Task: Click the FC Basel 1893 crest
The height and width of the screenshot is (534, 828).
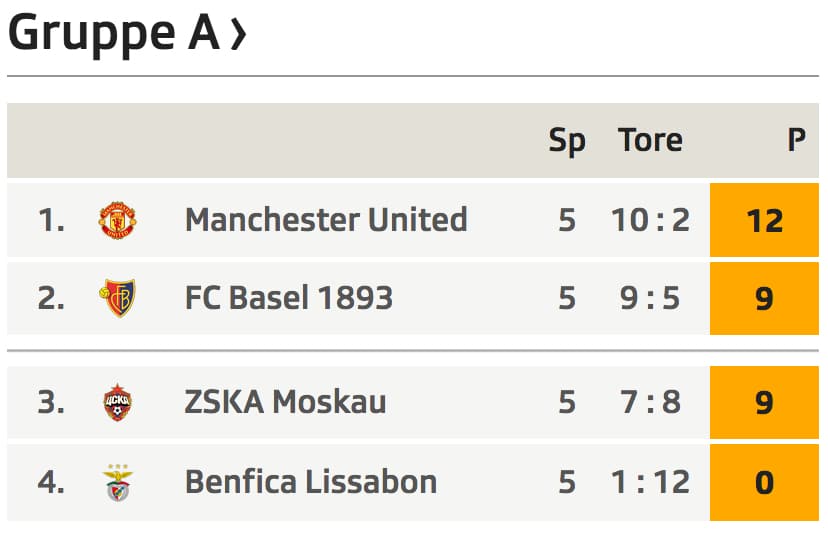Action: point(117,298)
